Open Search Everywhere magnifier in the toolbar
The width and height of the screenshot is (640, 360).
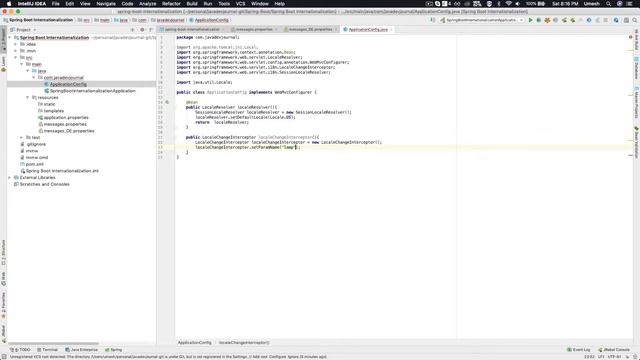[x=635, y=20]
